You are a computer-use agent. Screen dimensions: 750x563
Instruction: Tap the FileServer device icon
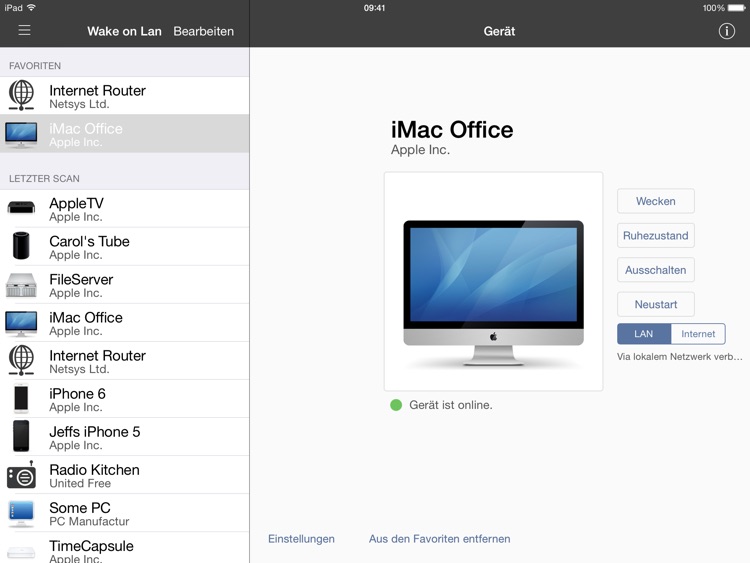21,285
